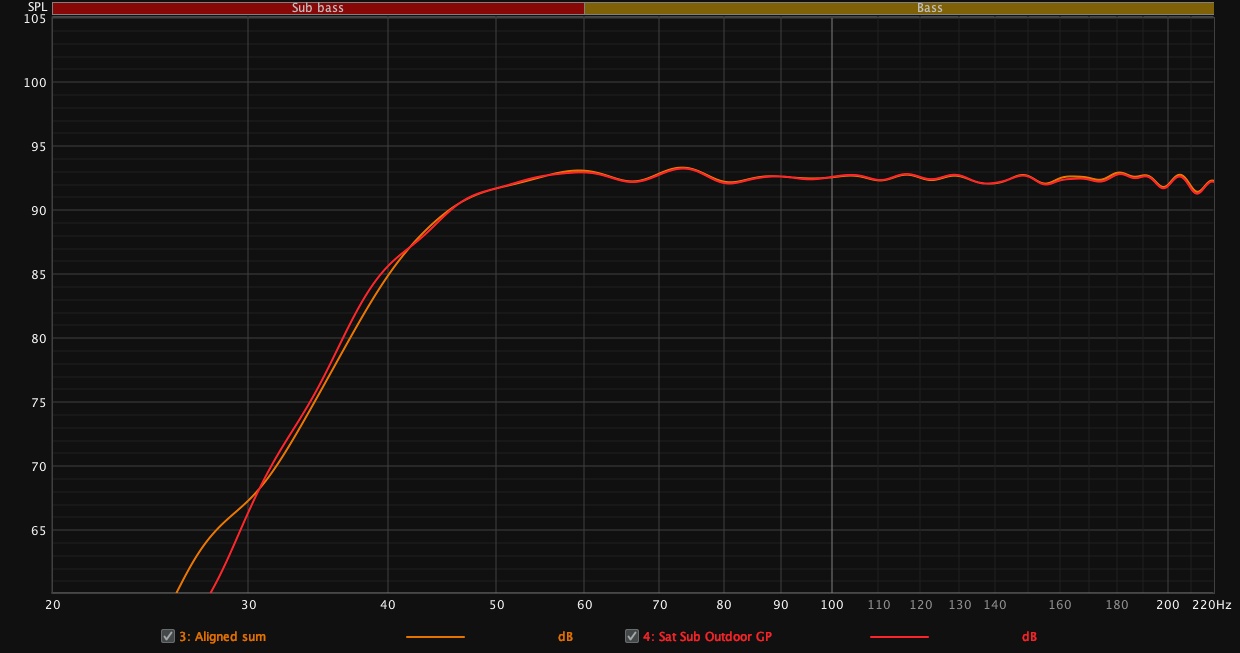Click the 220Hz label on frequency axis
This screenshot has height=653, width=1240.
click(1214, 605)
